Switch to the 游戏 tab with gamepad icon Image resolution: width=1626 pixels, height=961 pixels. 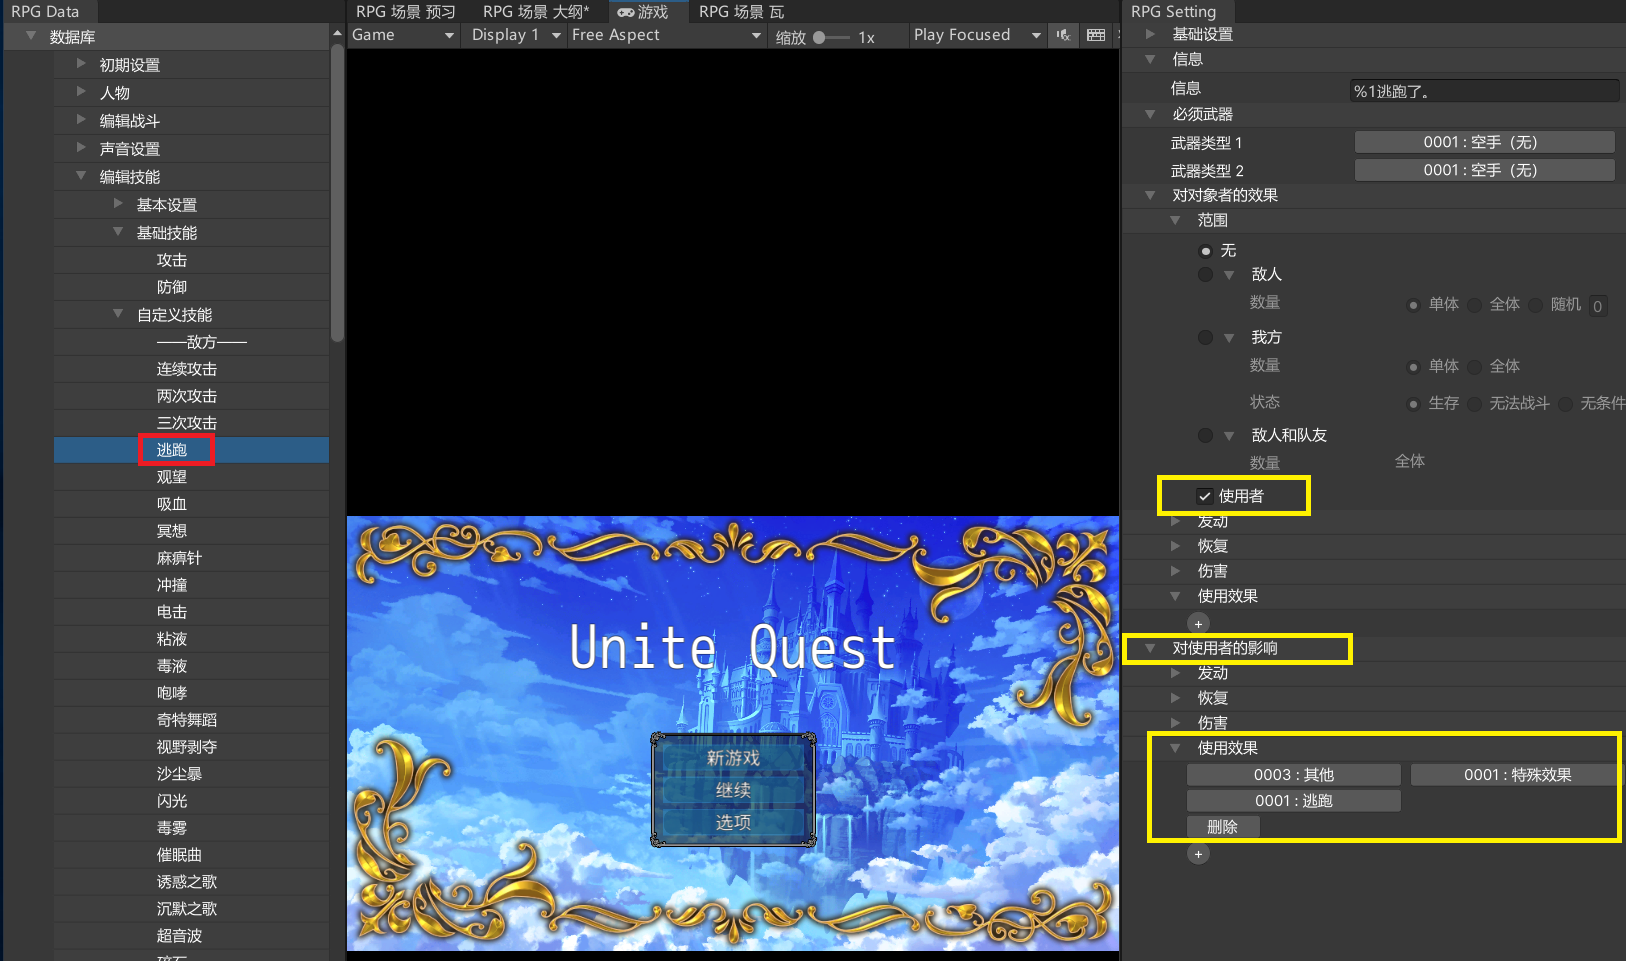(643, 12)
